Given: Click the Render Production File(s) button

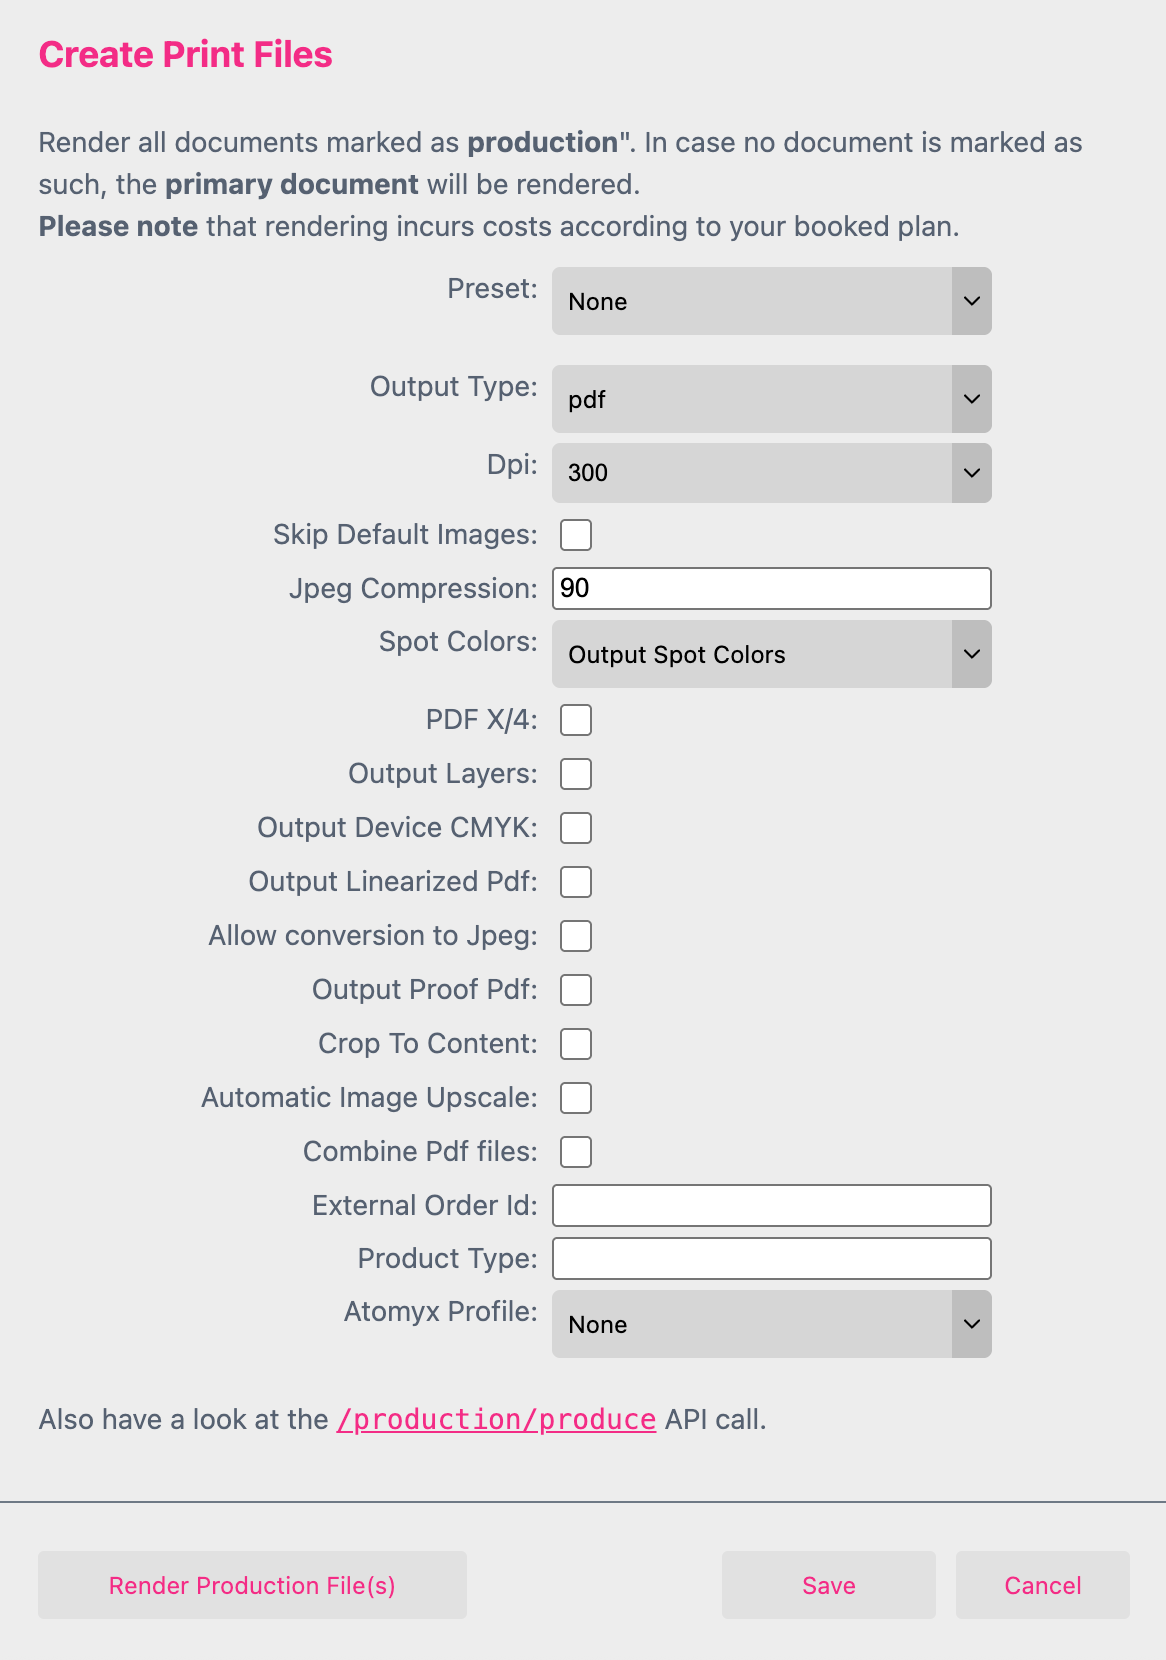Looking at the screenshot, I should (252, 1585).
